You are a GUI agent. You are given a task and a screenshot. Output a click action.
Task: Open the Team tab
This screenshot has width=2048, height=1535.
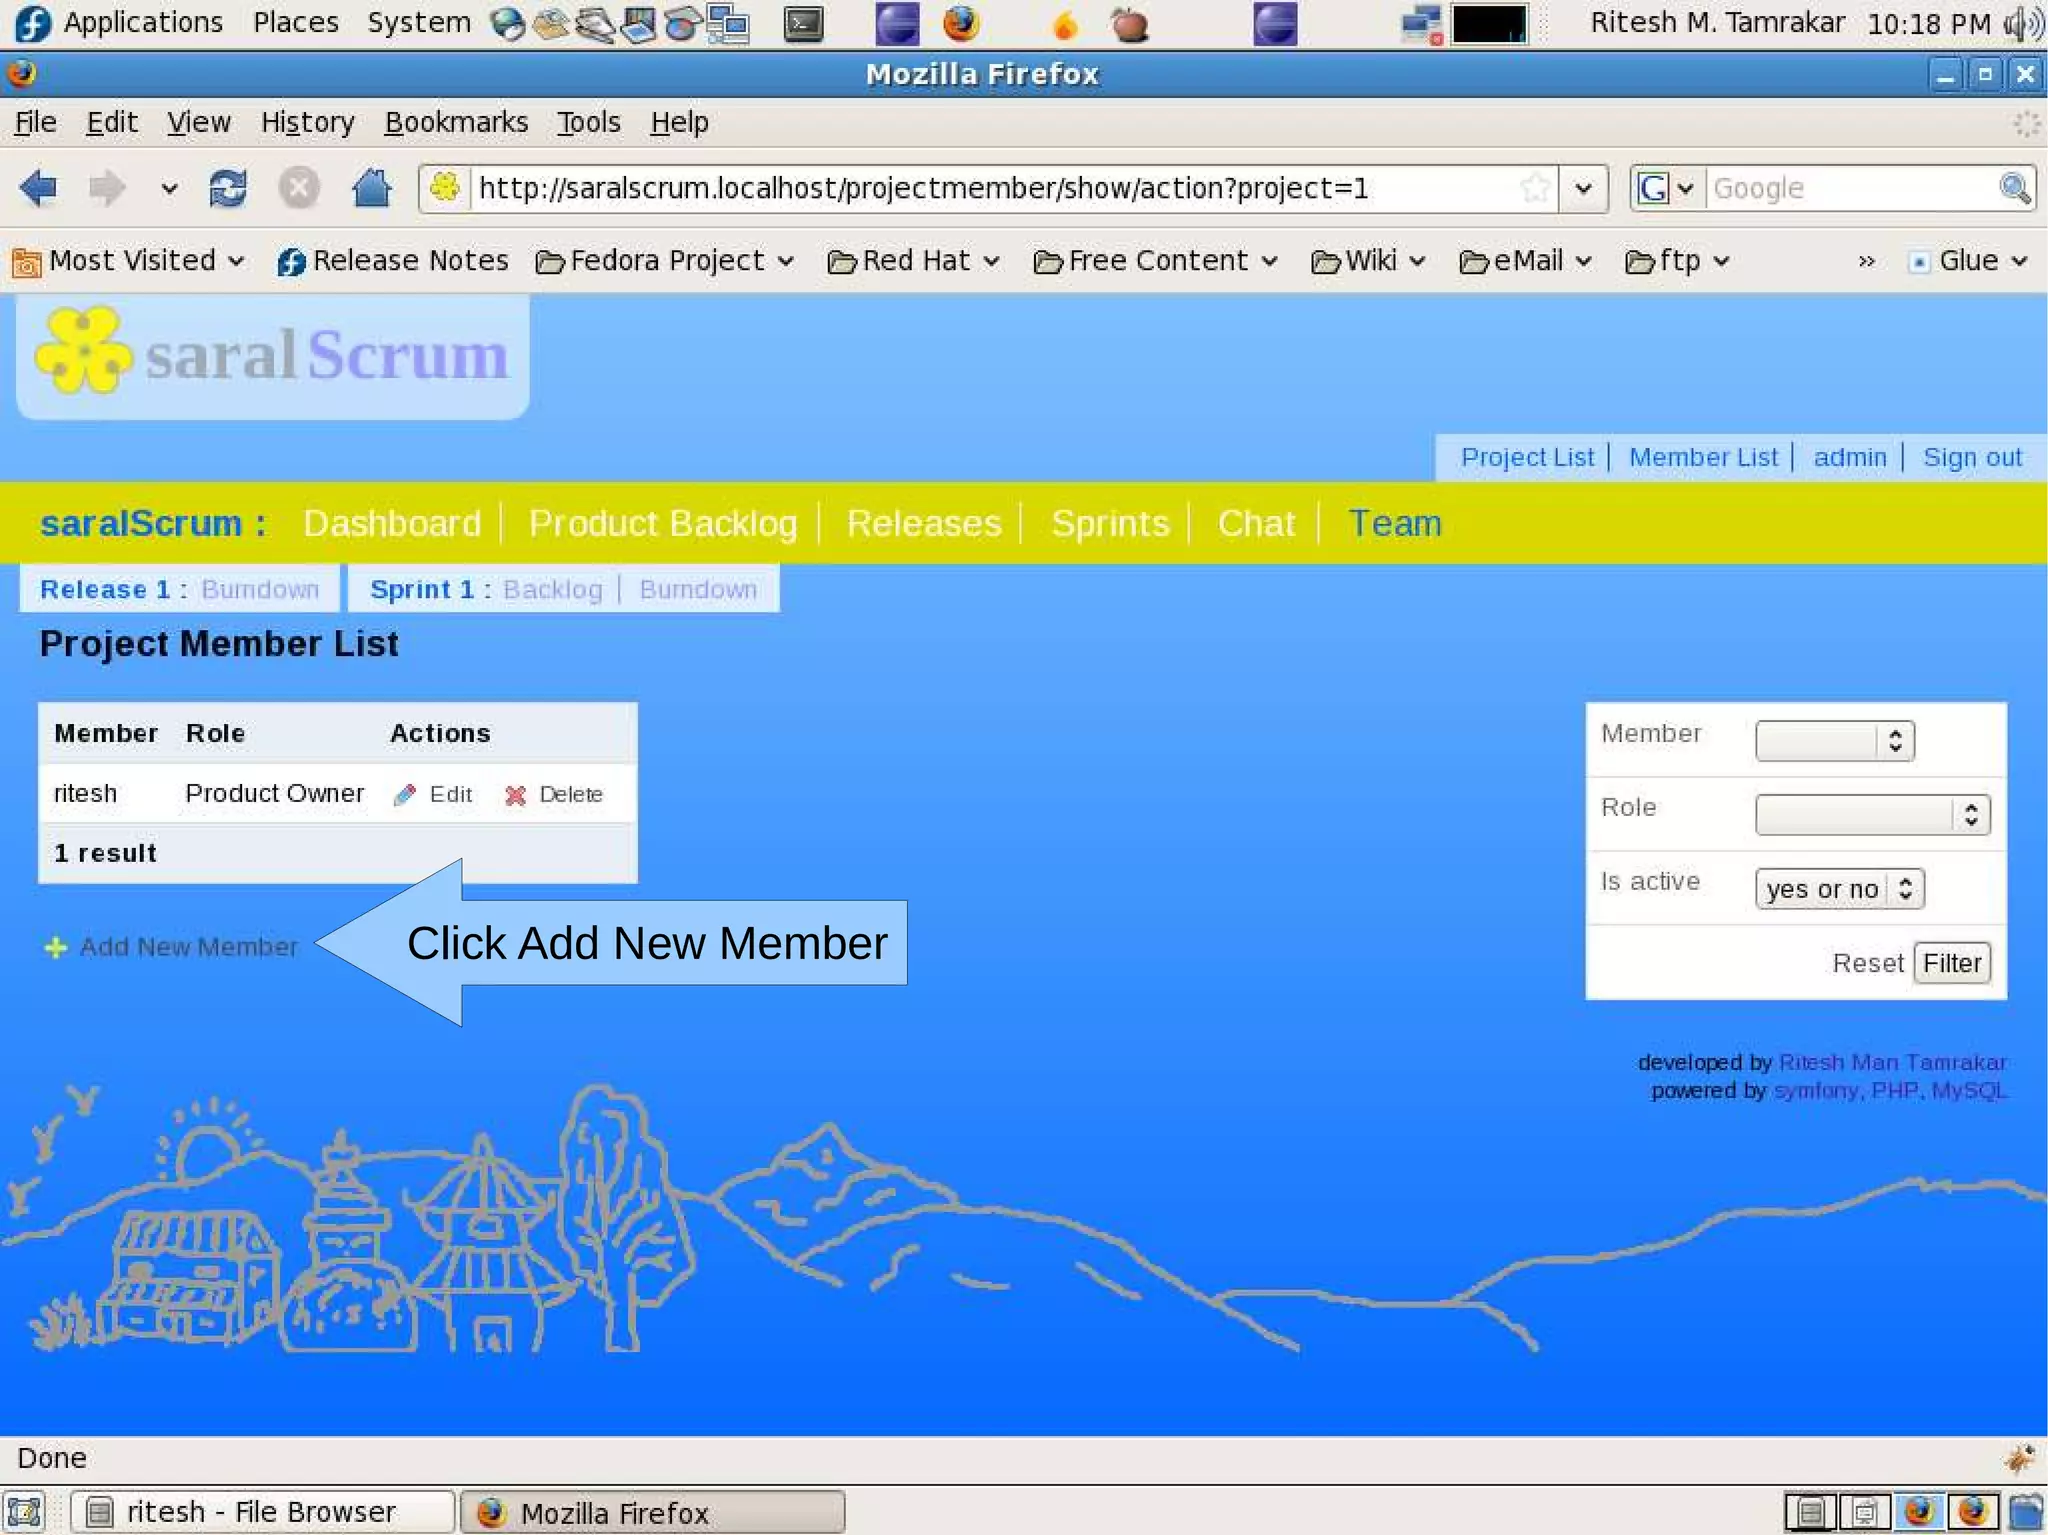tap(1395, 523)
